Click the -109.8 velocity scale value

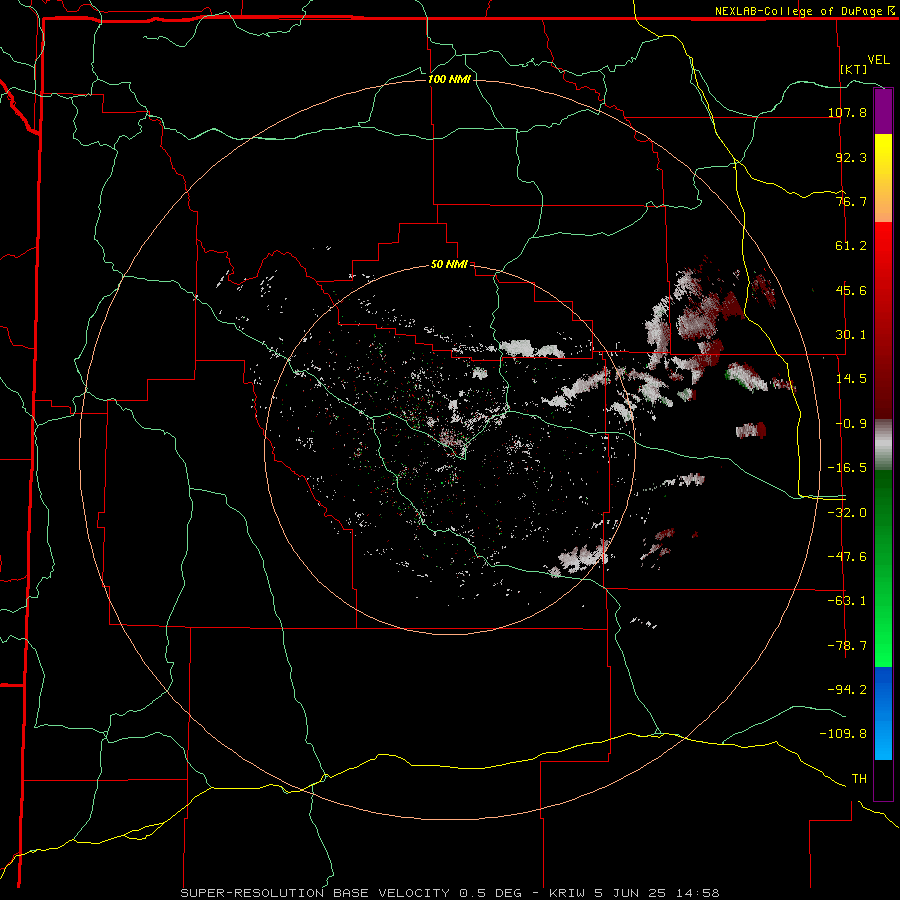(843, 734)
